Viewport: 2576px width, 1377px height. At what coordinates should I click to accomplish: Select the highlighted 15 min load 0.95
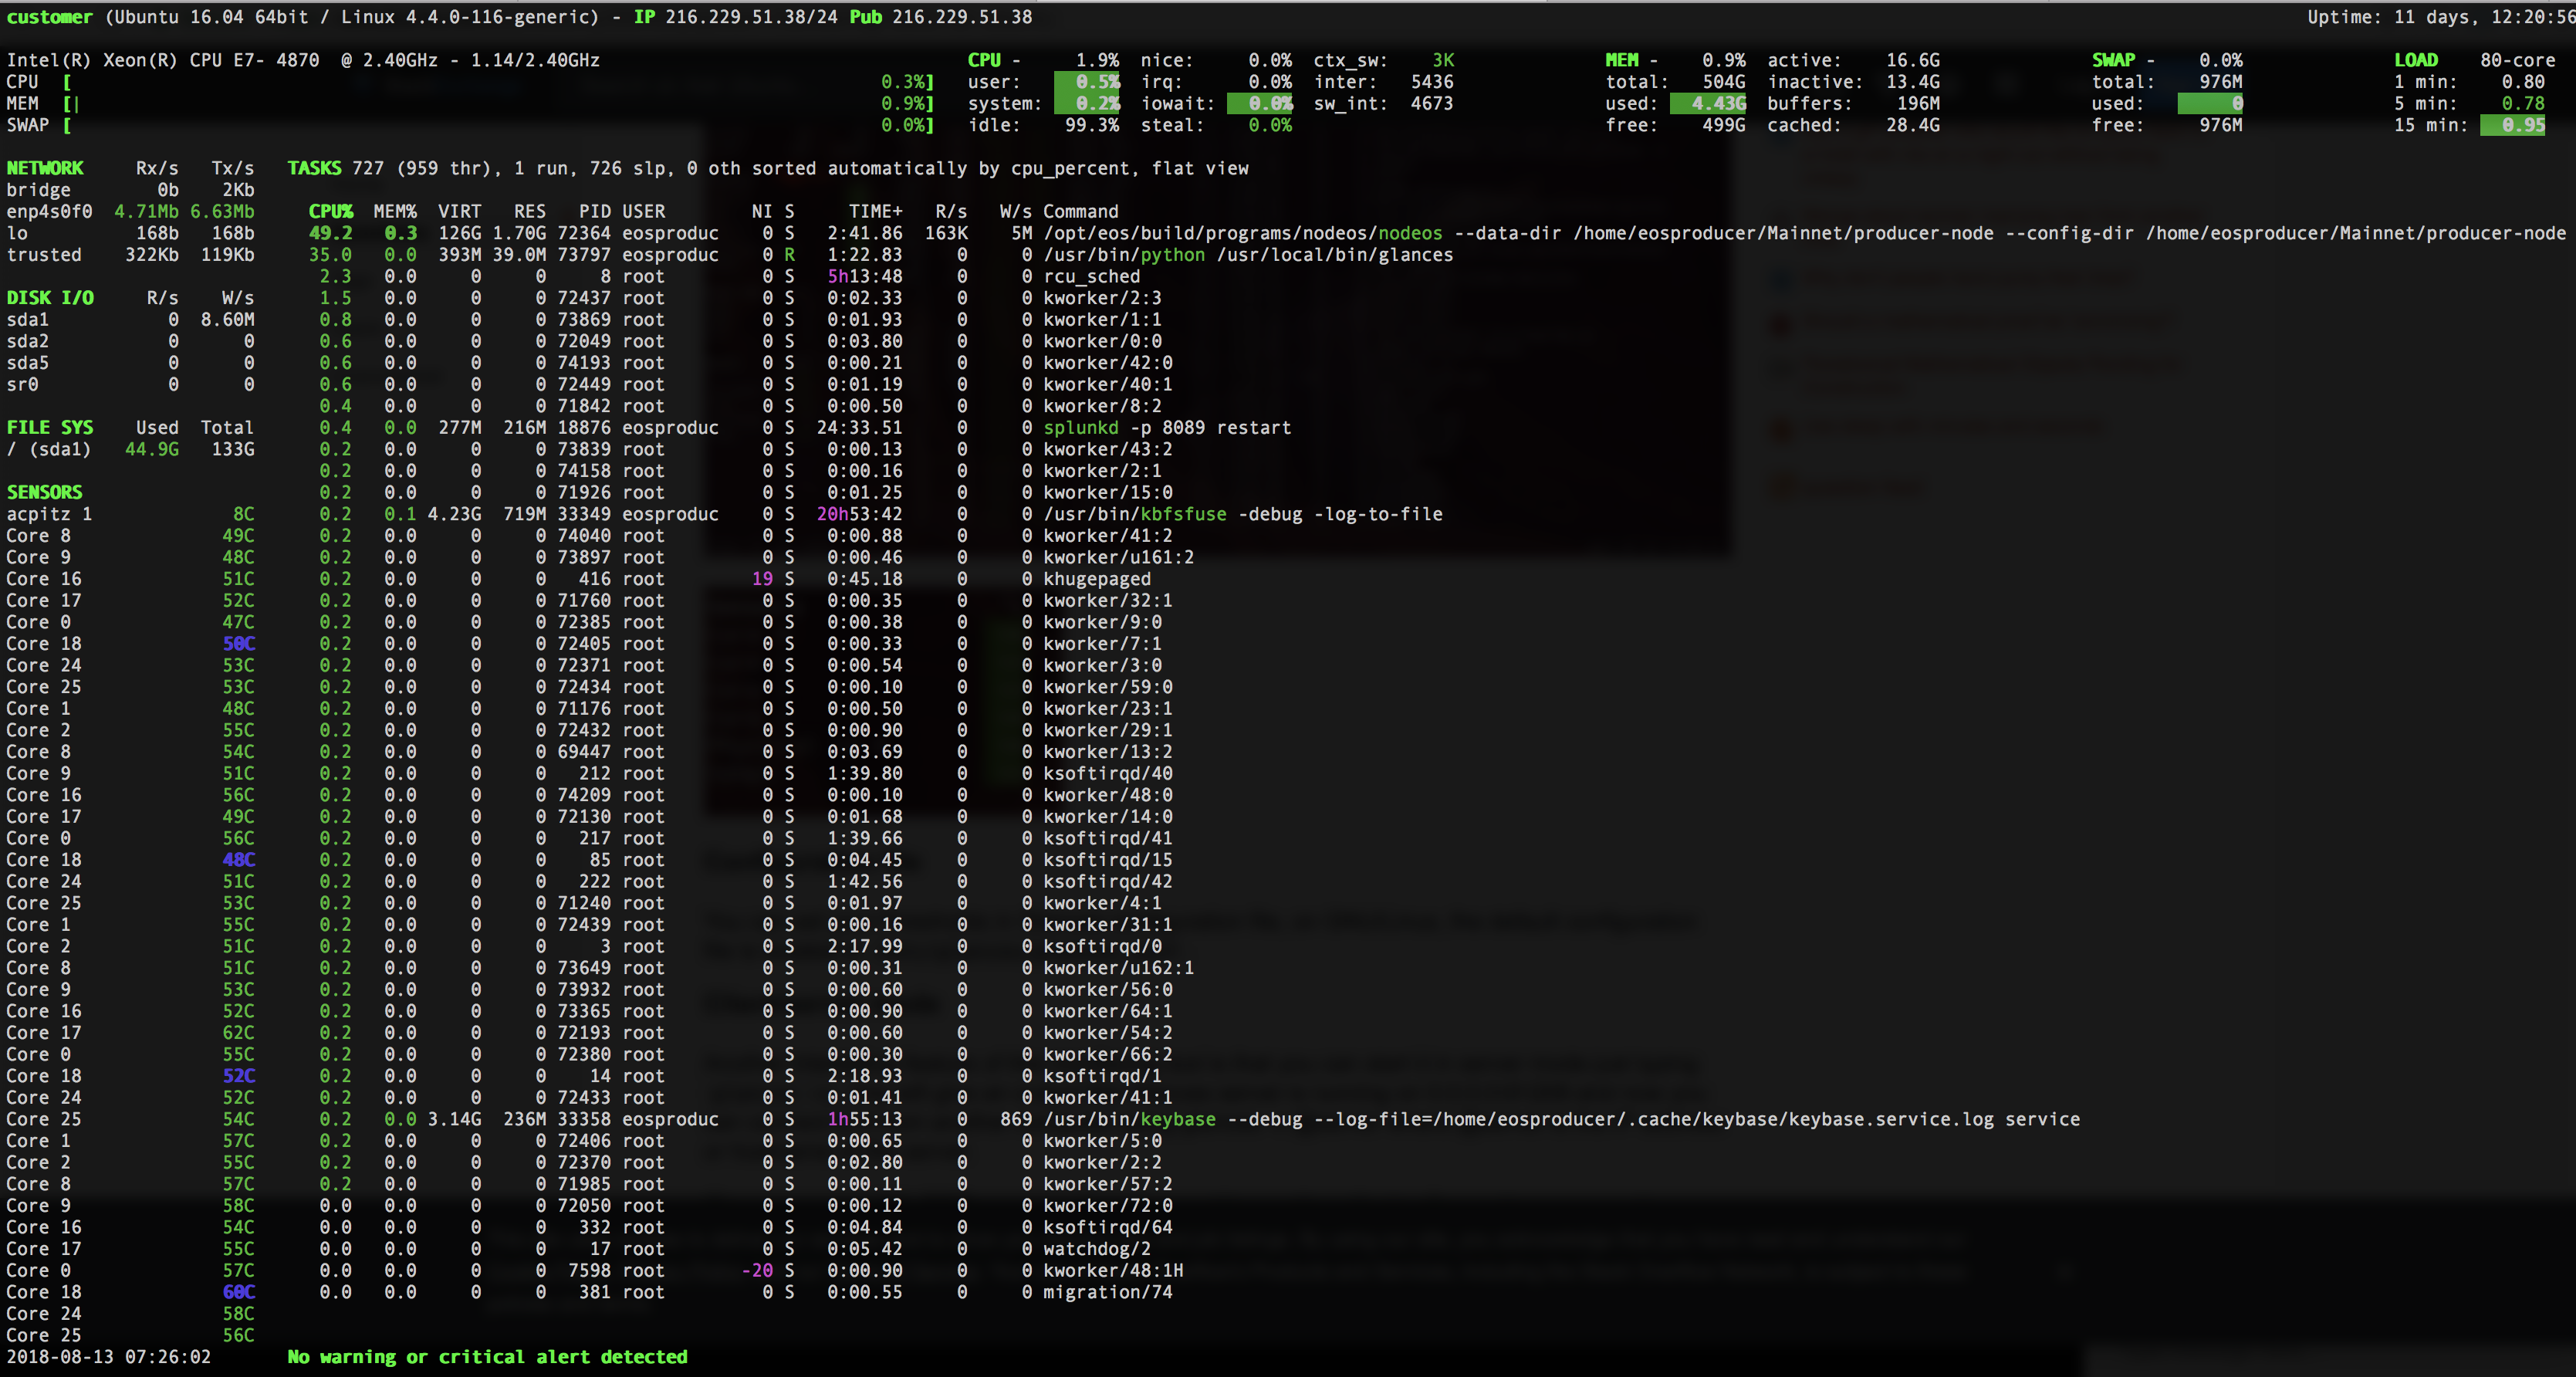(x=2513, y=125)
